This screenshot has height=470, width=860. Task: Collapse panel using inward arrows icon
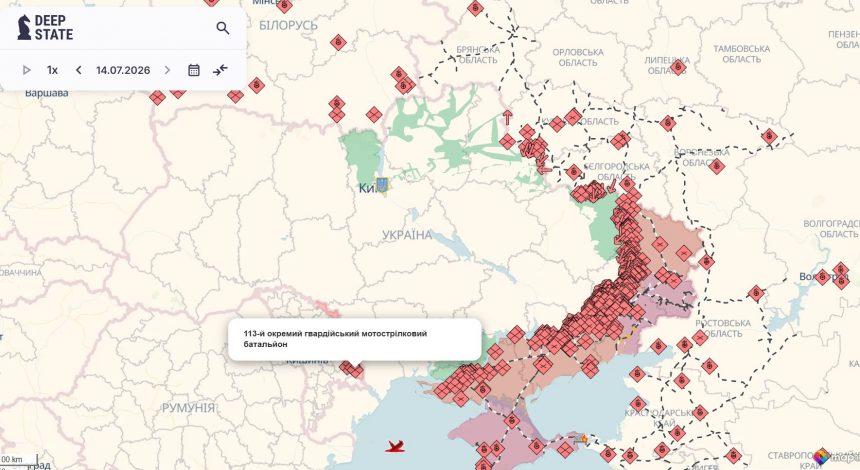point(220,70)
